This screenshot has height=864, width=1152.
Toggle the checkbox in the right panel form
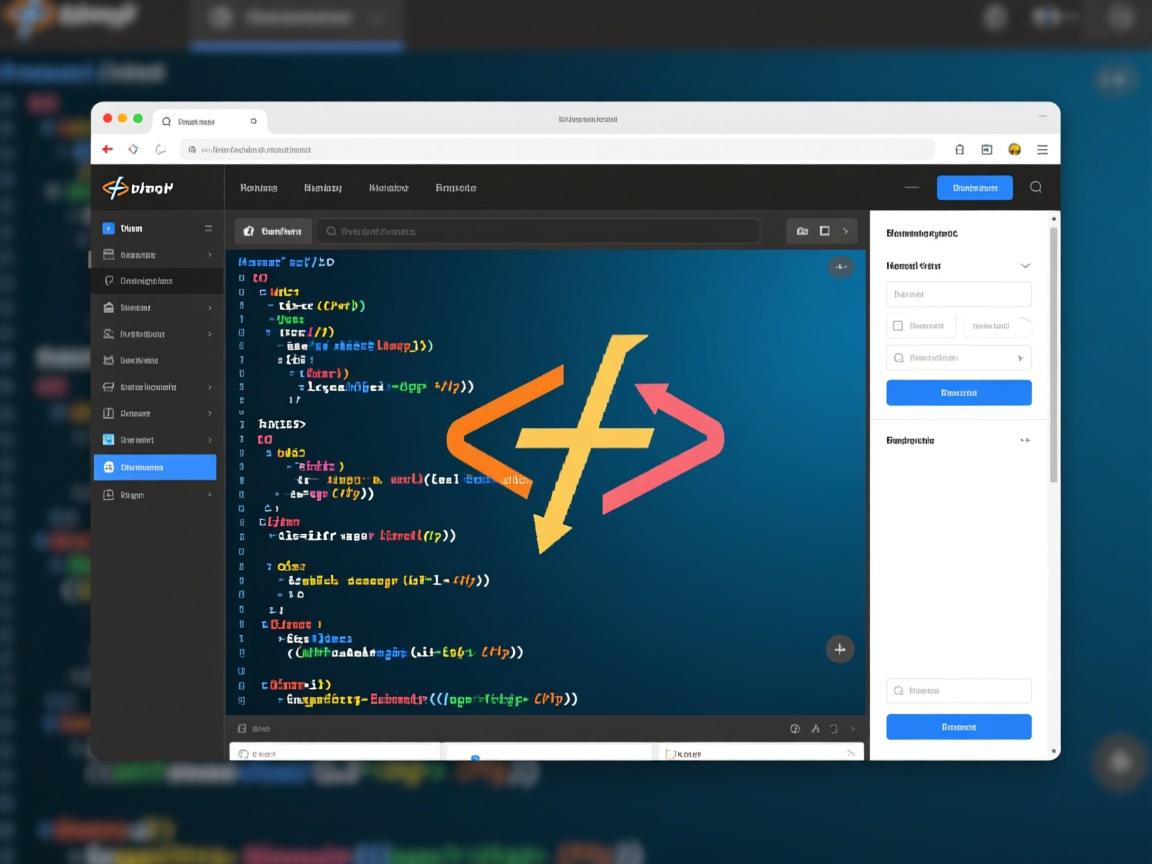pyautogui.click(x=898, y=326)
